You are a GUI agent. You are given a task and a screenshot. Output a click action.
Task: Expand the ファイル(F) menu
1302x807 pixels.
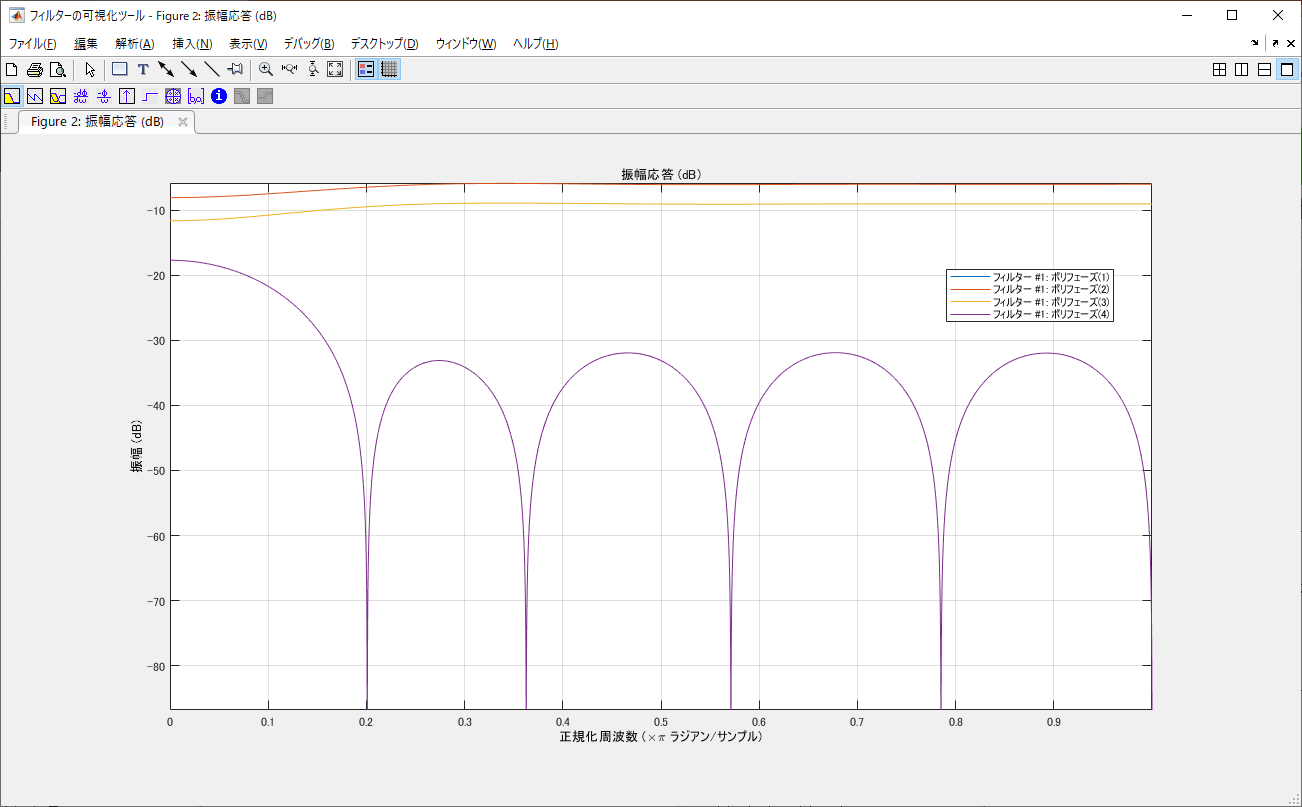coord(33,44)
